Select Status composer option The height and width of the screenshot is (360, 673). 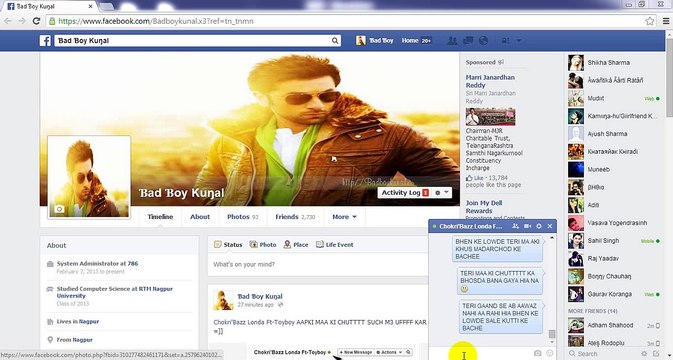coord(228,245)
